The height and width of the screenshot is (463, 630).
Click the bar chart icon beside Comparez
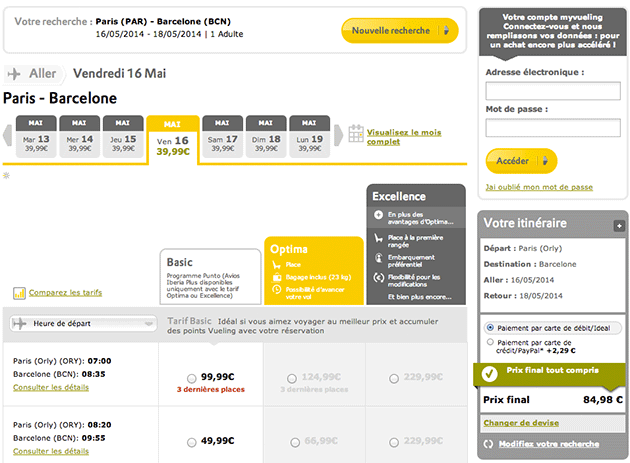coord(19,293)
